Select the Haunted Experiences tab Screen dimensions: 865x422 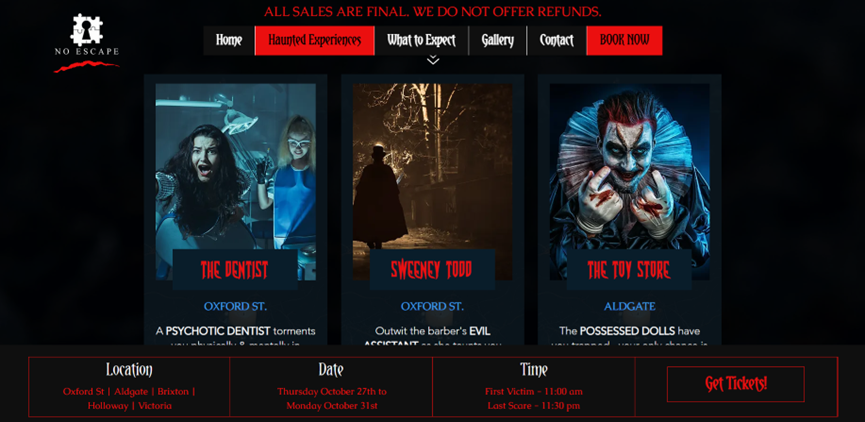pos(314,40)
